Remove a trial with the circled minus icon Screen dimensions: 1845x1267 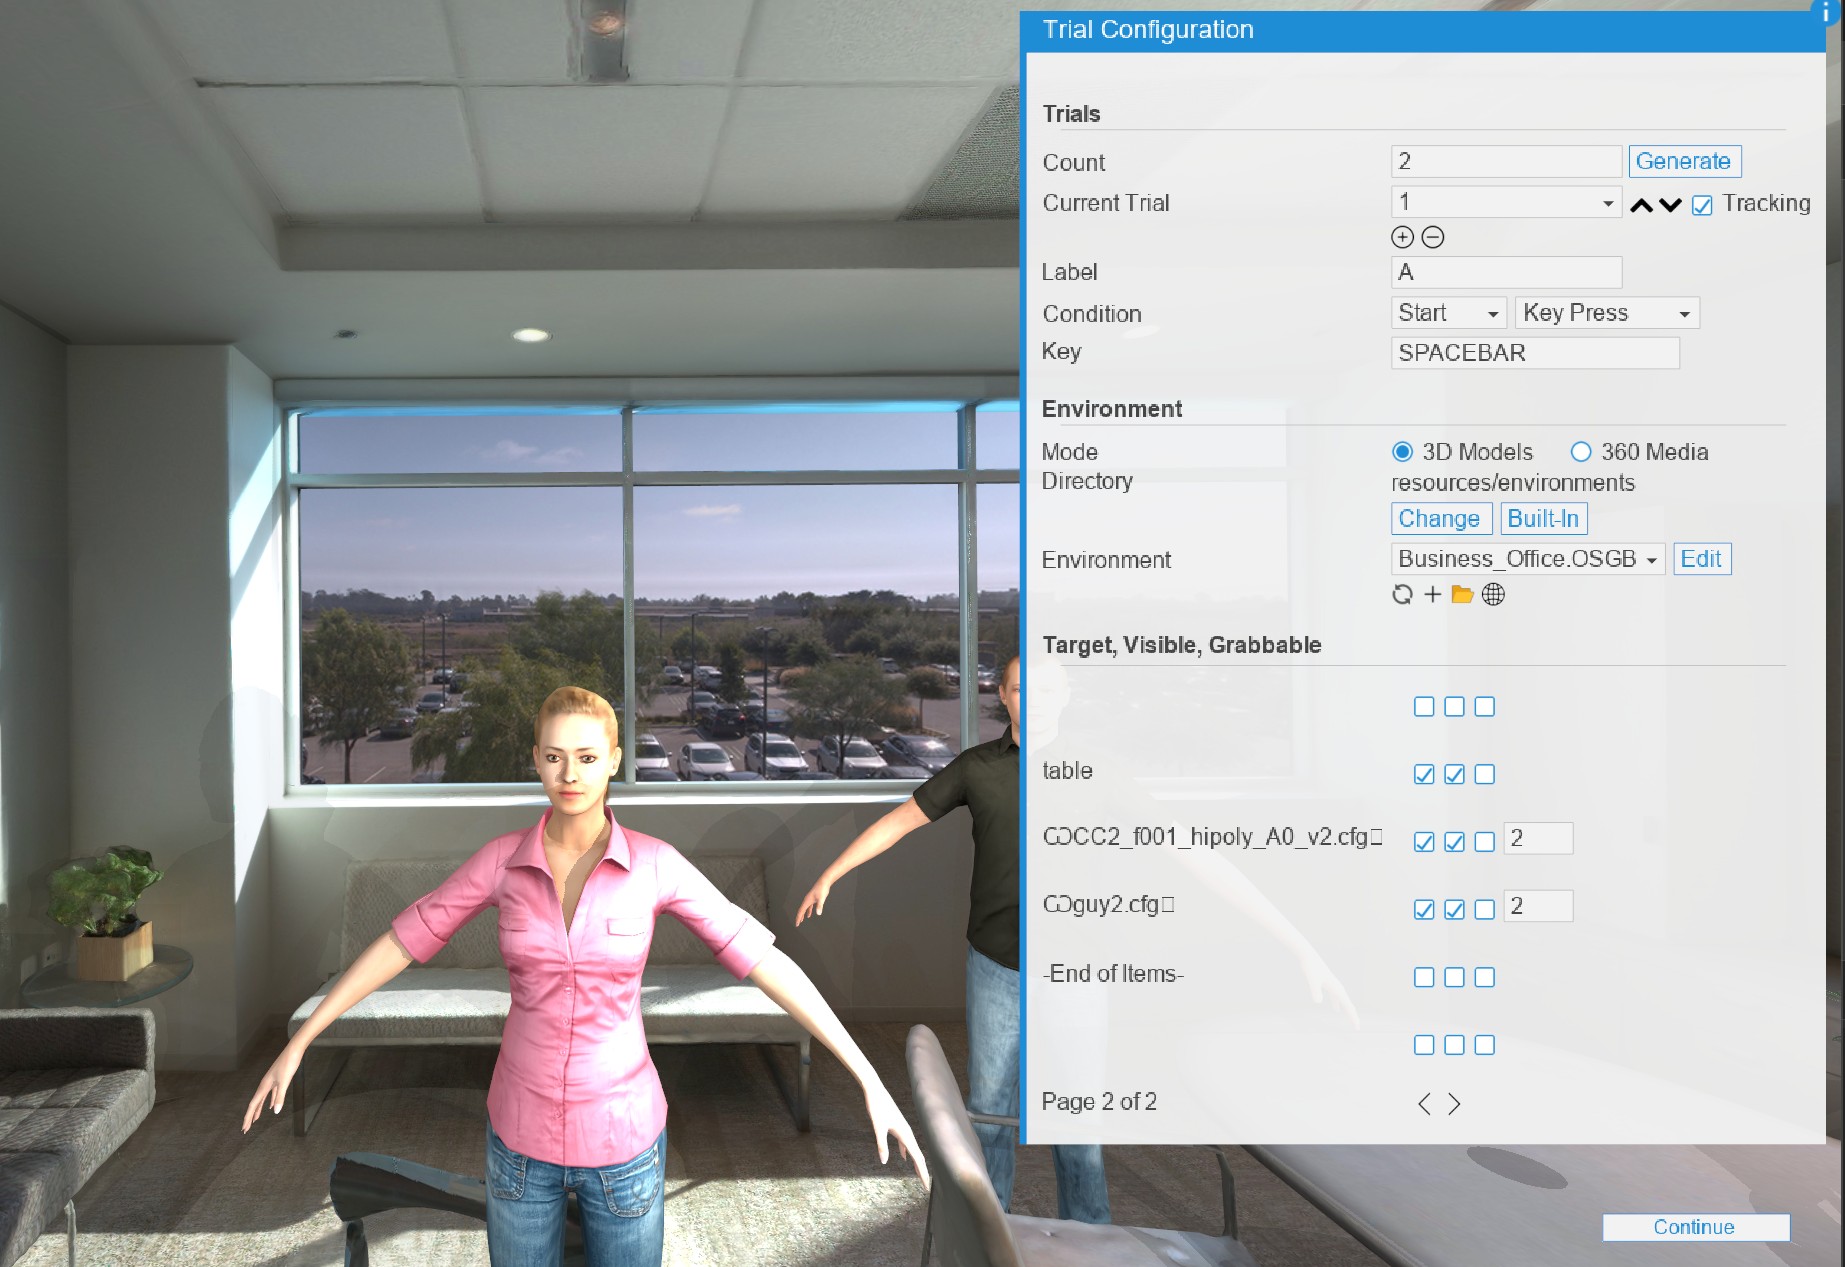(x=1433, y=238)
